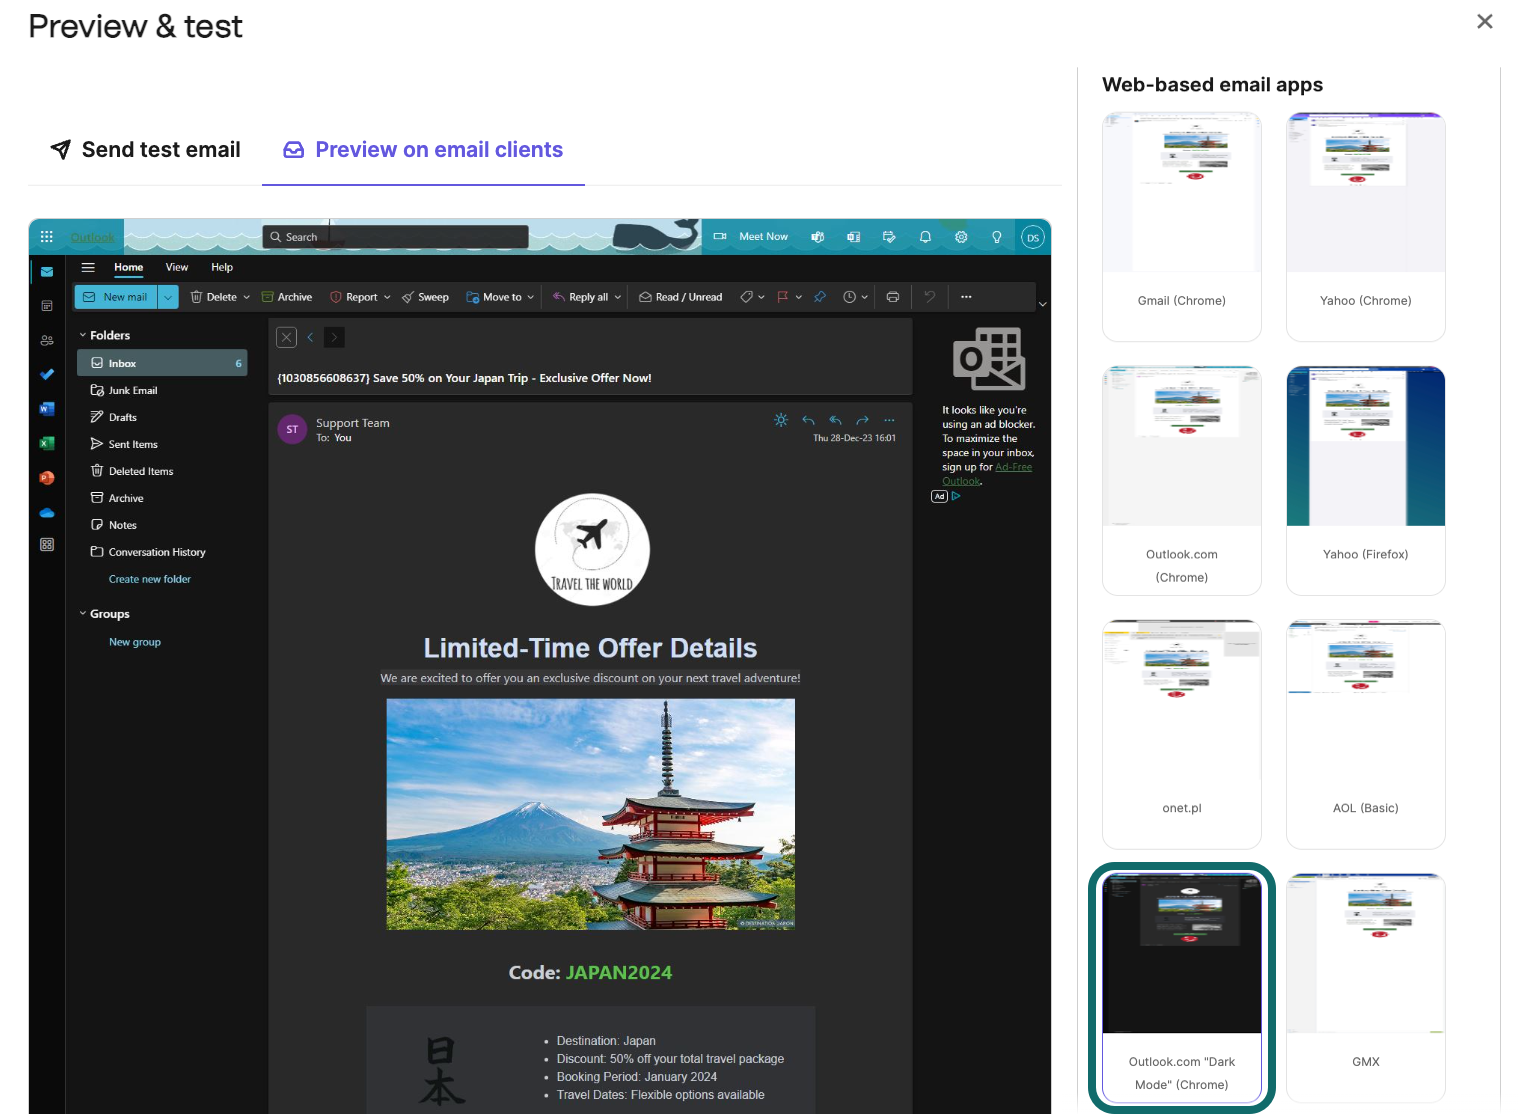
Task: Open the Reply all dropdown arrow
Action: 618,296
